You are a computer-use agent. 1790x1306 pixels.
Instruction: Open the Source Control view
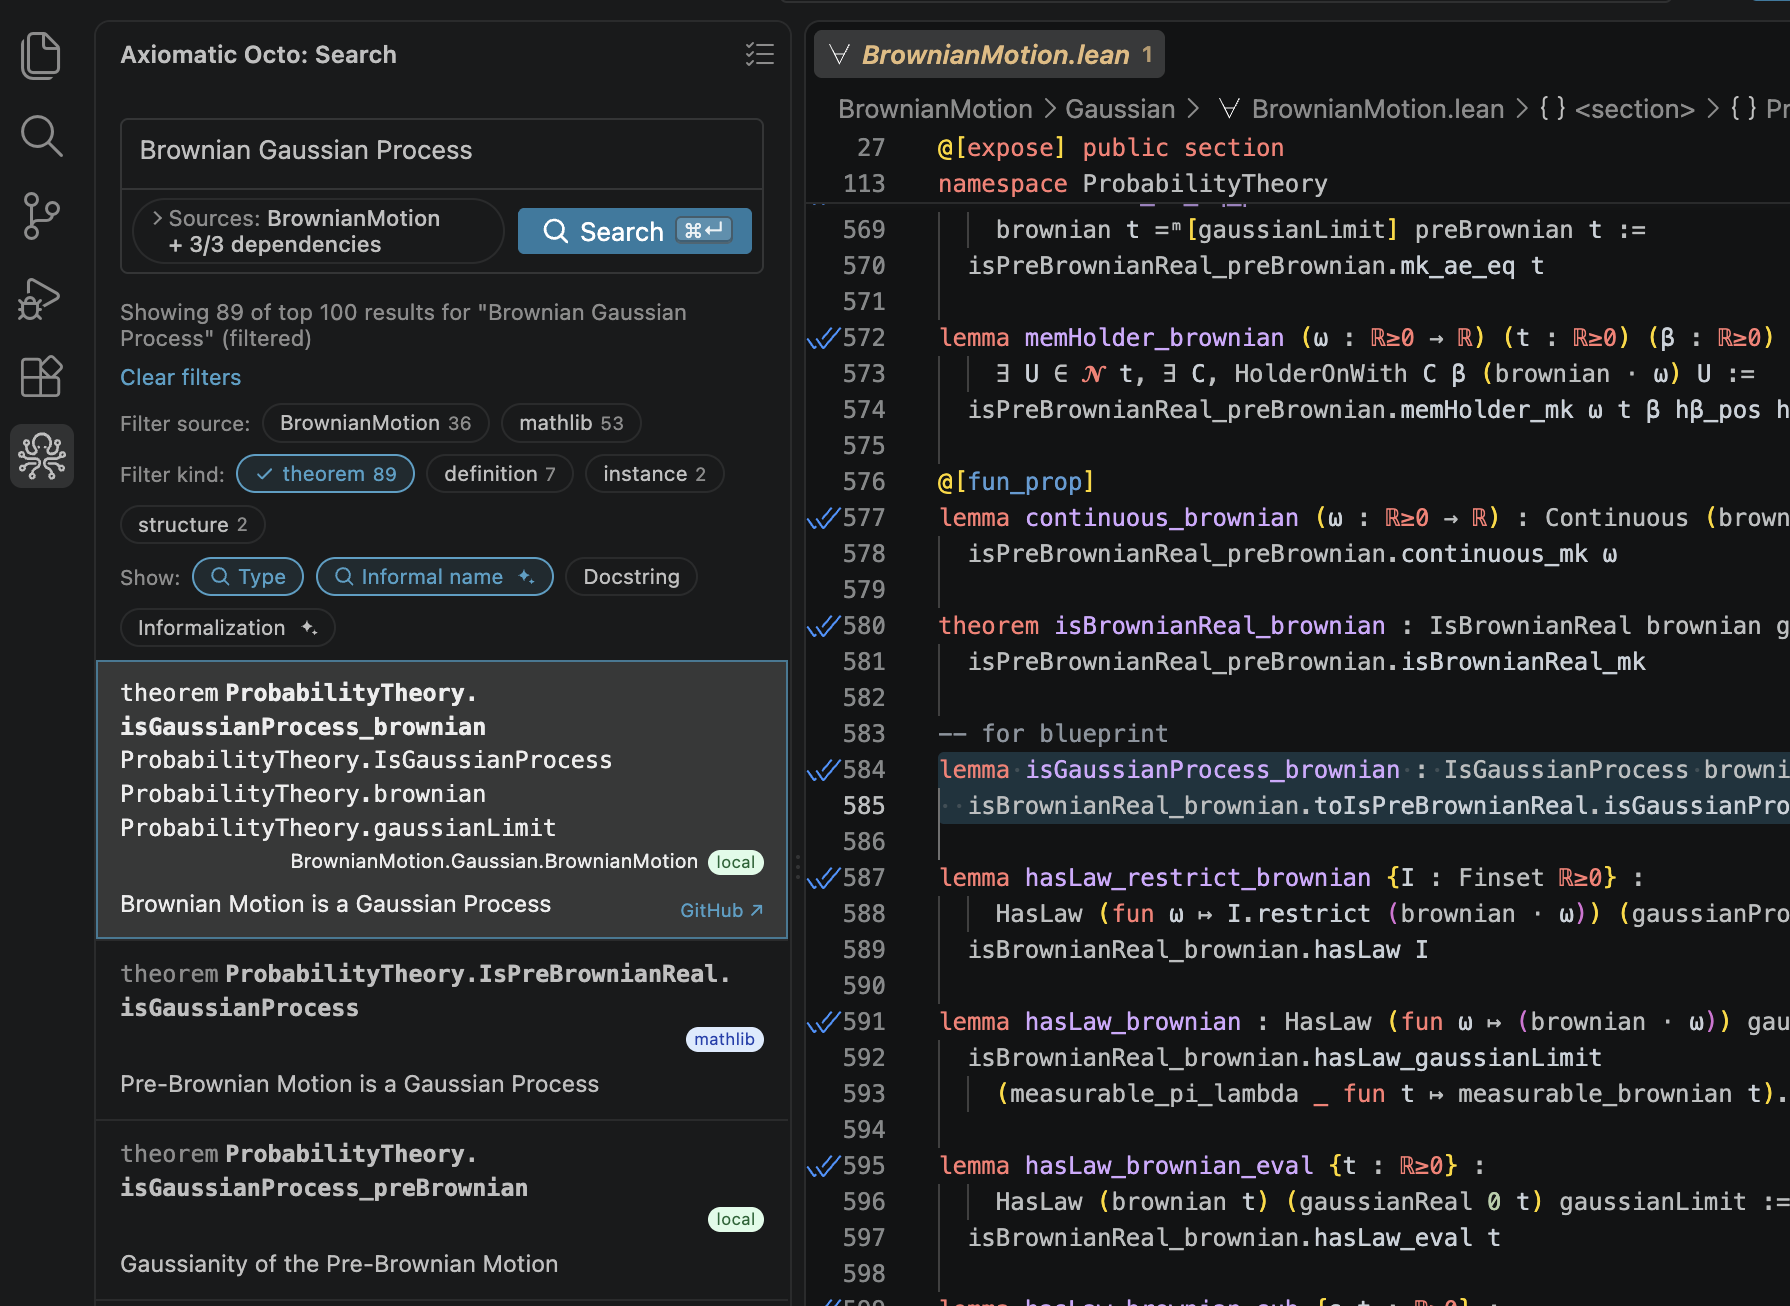tap(41, 216)
